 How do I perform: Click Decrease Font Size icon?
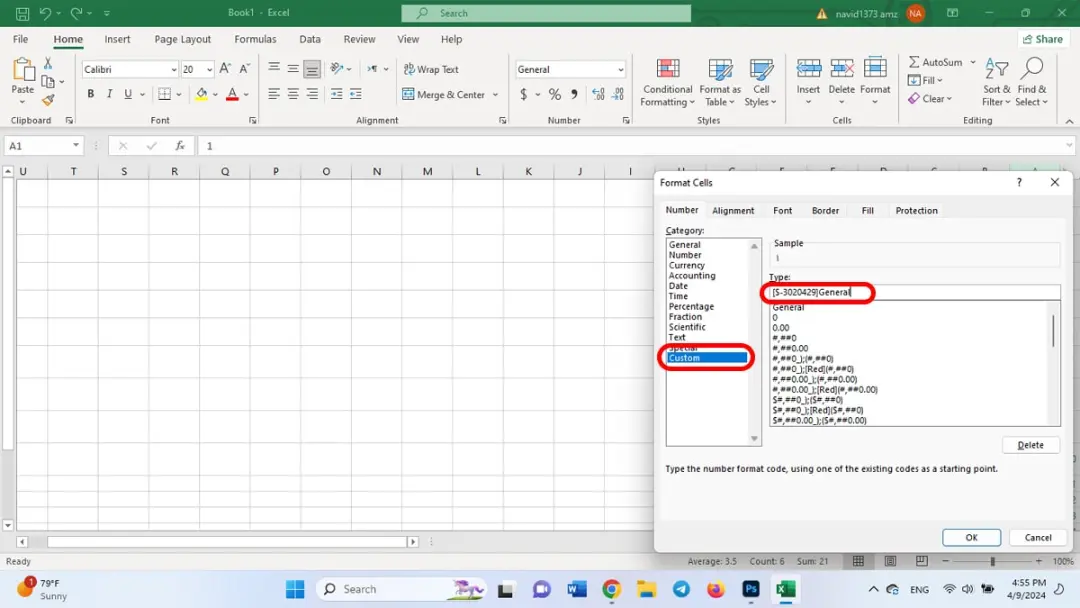[x=245, y=69]
